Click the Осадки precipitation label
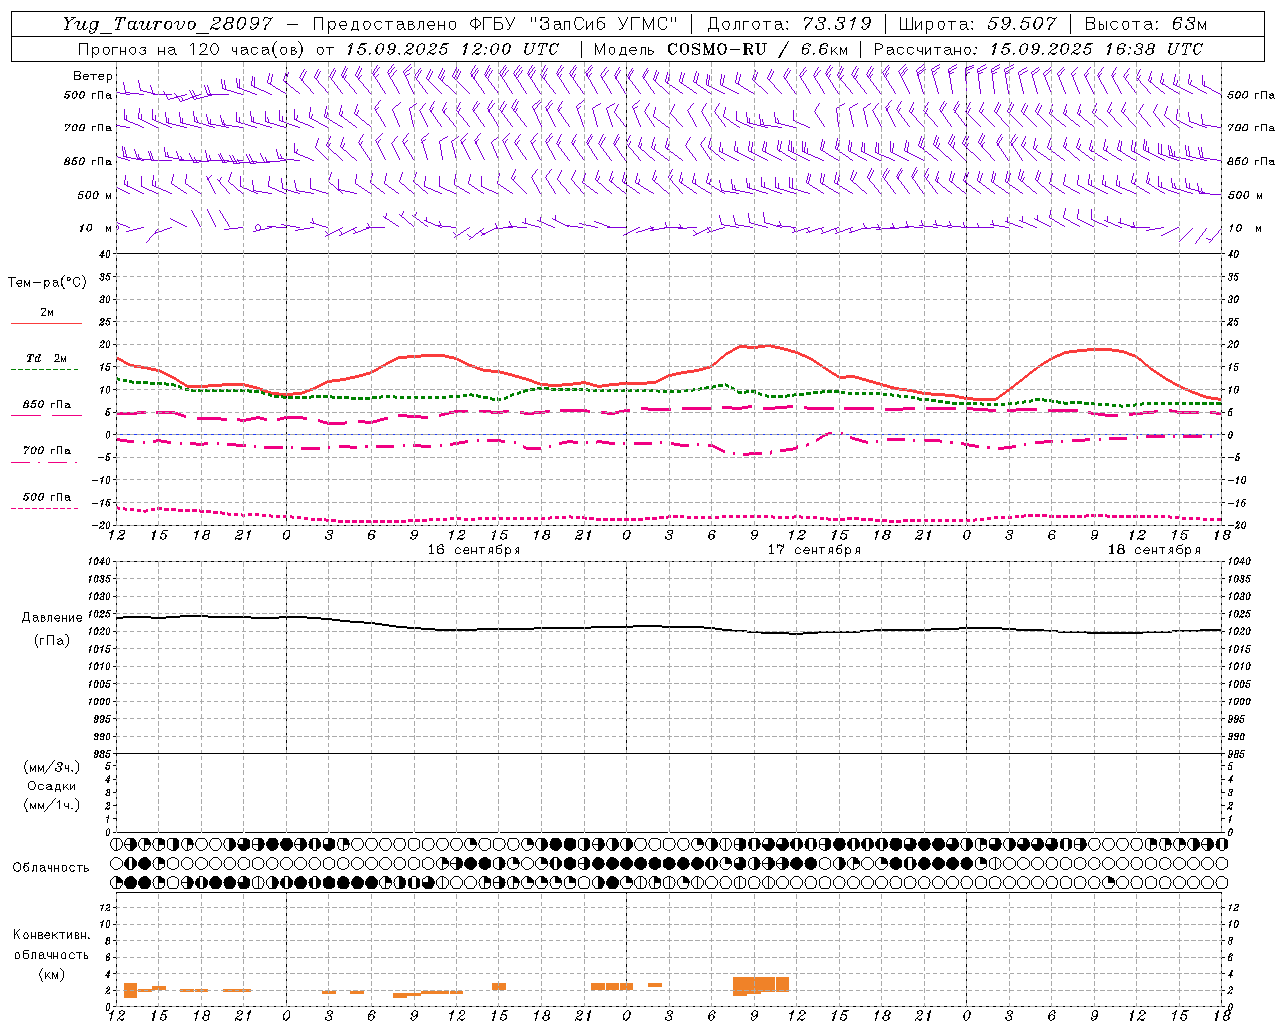The width and height of the screenshot is (1280, 1024). click(52, 787)
